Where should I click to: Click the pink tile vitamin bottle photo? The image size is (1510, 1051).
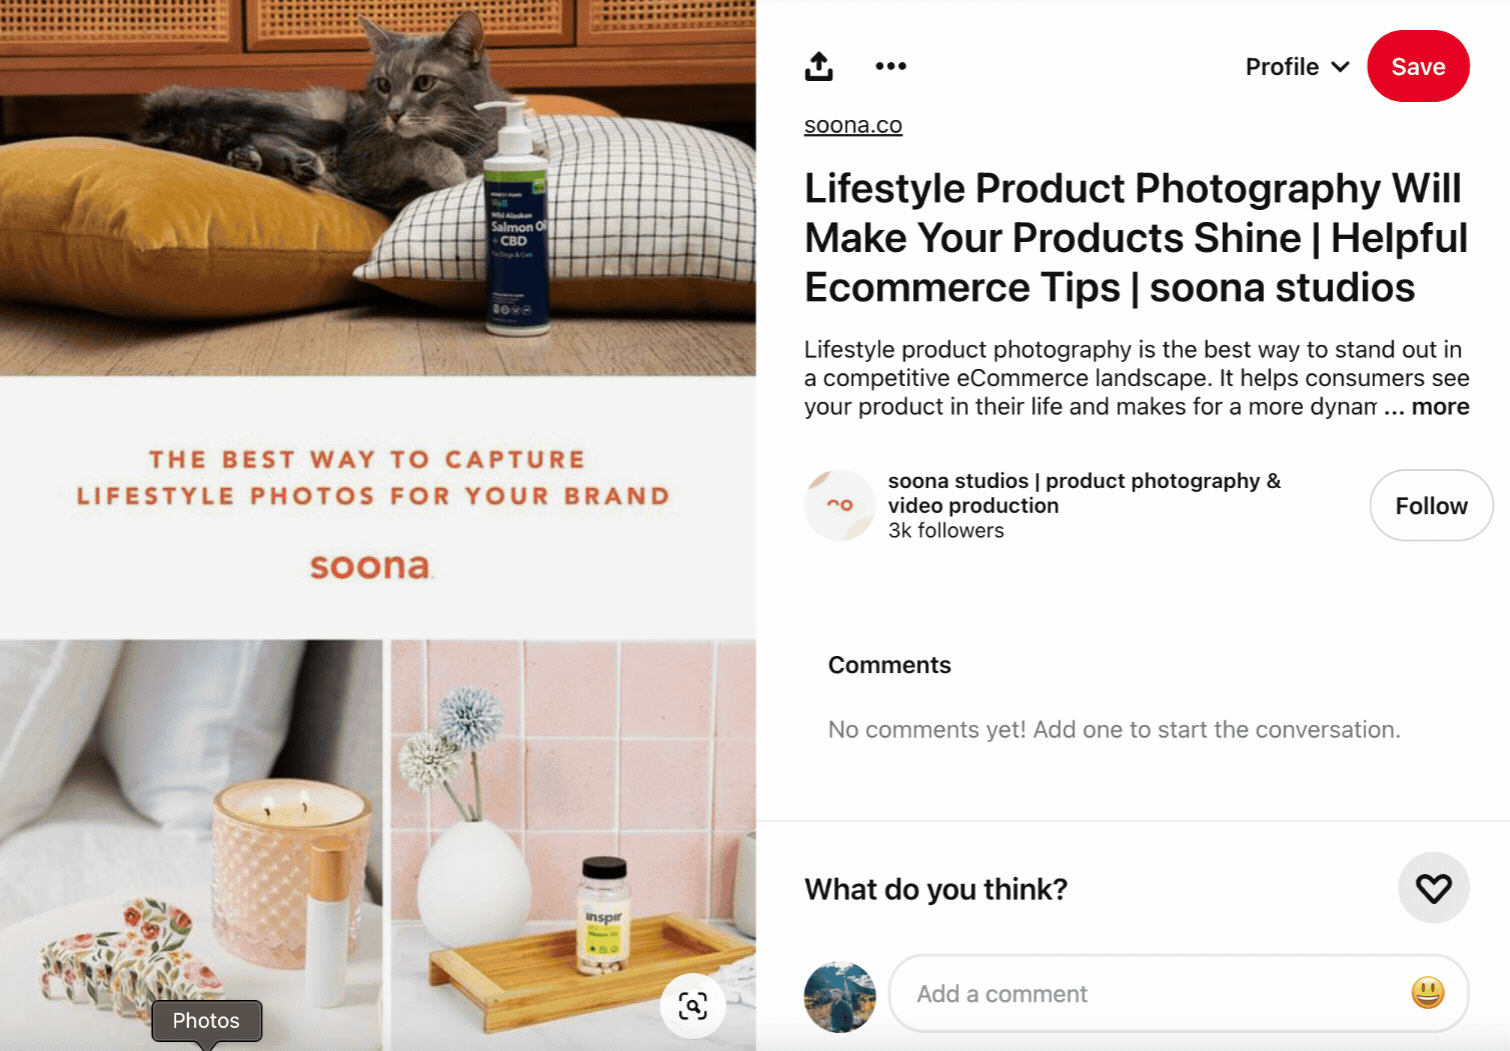point(573,845)
